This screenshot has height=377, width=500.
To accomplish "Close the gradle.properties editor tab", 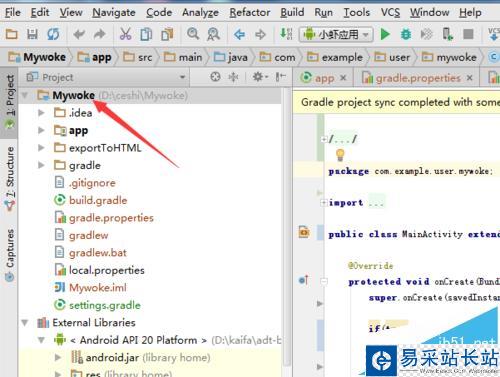I will click(469, 78).
